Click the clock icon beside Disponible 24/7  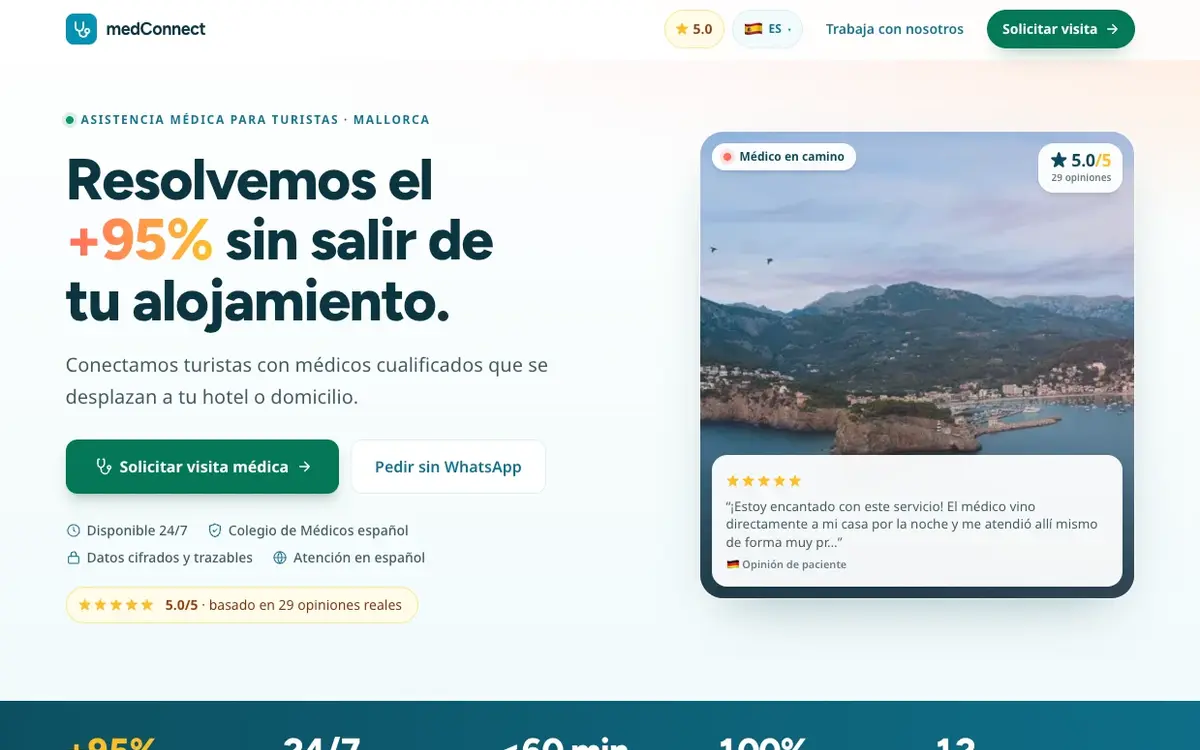73,531
